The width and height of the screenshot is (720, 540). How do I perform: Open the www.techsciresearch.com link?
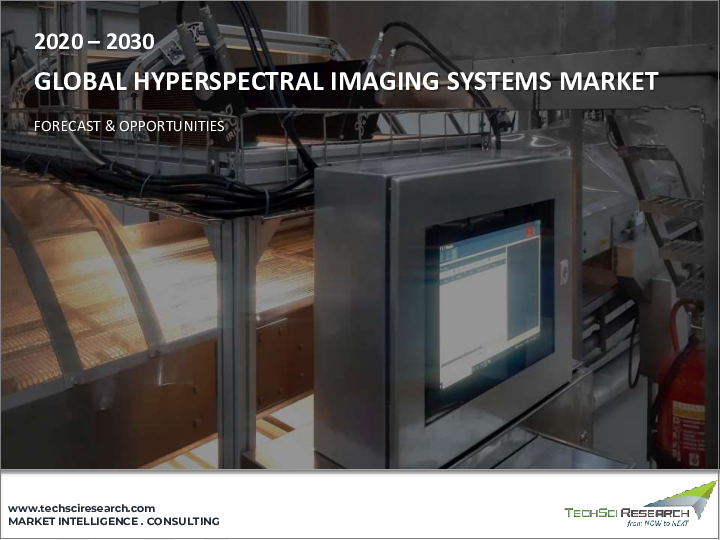pos(82,508)
